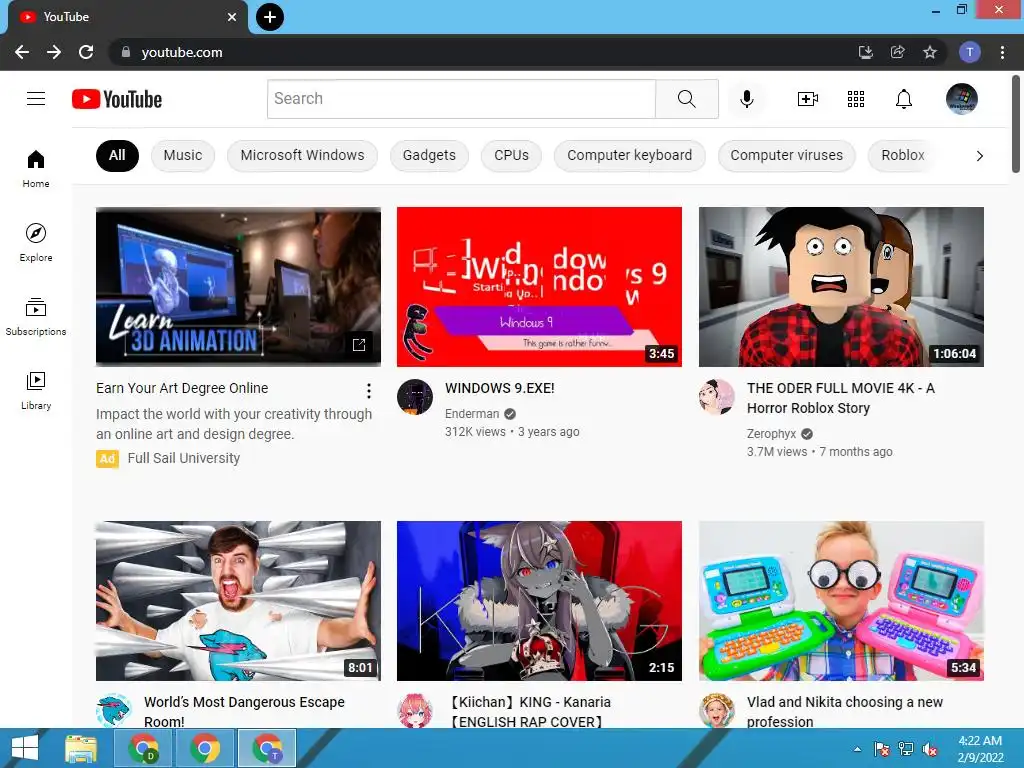Open the Windows Start button
The width and height of the screenshot is (1024, 768).
(x=24, y=748)
